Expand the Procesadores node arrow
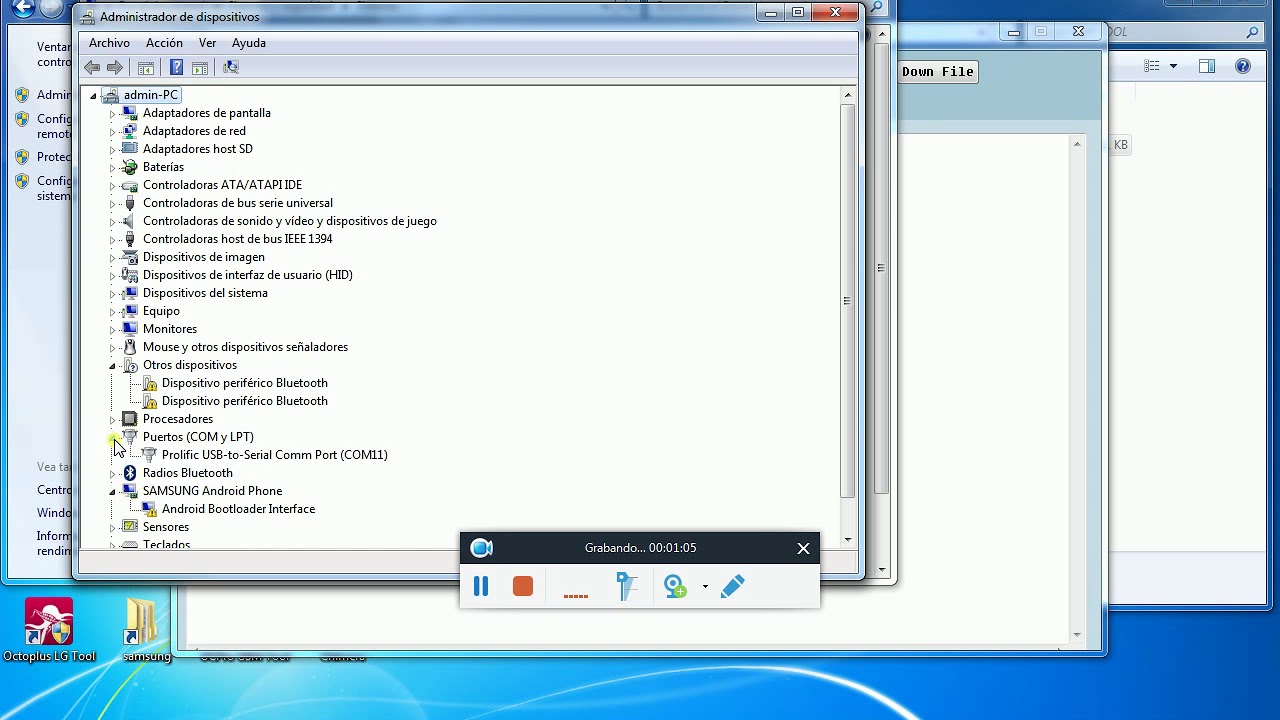The height and width of the screenshot is (720, 1280). point(112,420)
